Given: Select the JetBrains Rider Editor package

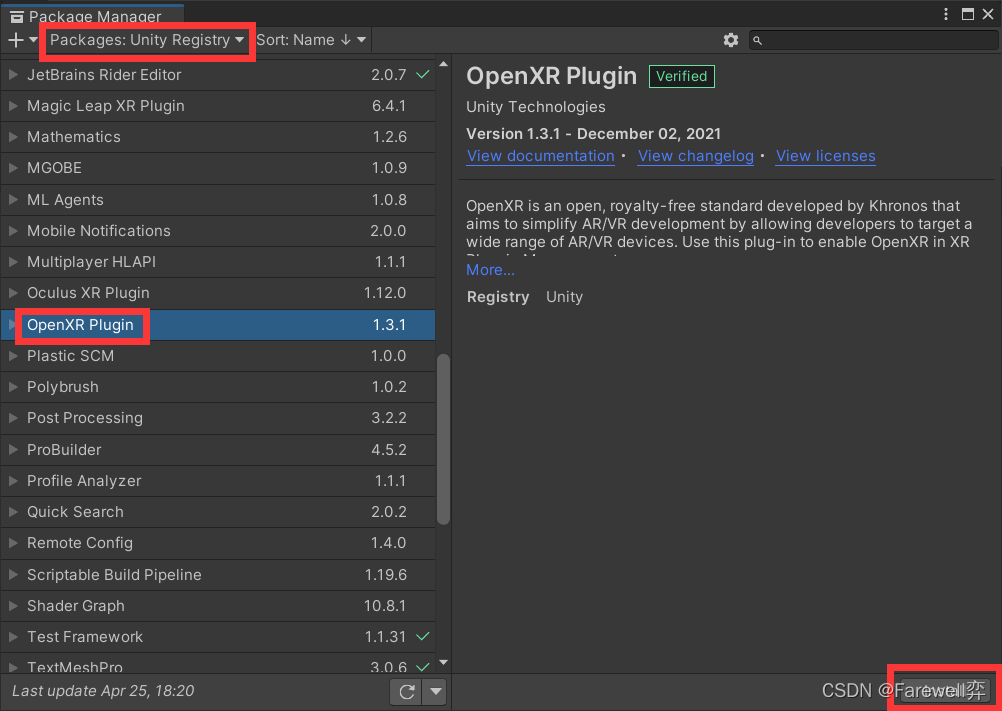Looking at the screenshot, I should point(217,75).
